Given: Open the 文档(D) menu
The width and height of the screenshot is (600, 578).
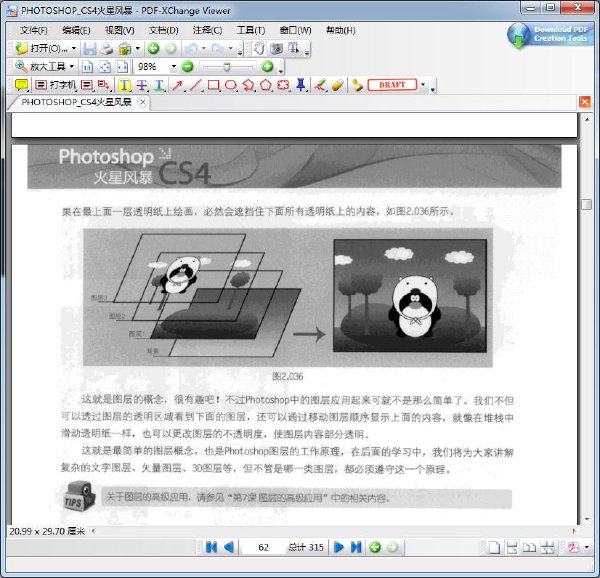Looking at the screenshot, I should [x=164, y=30].
